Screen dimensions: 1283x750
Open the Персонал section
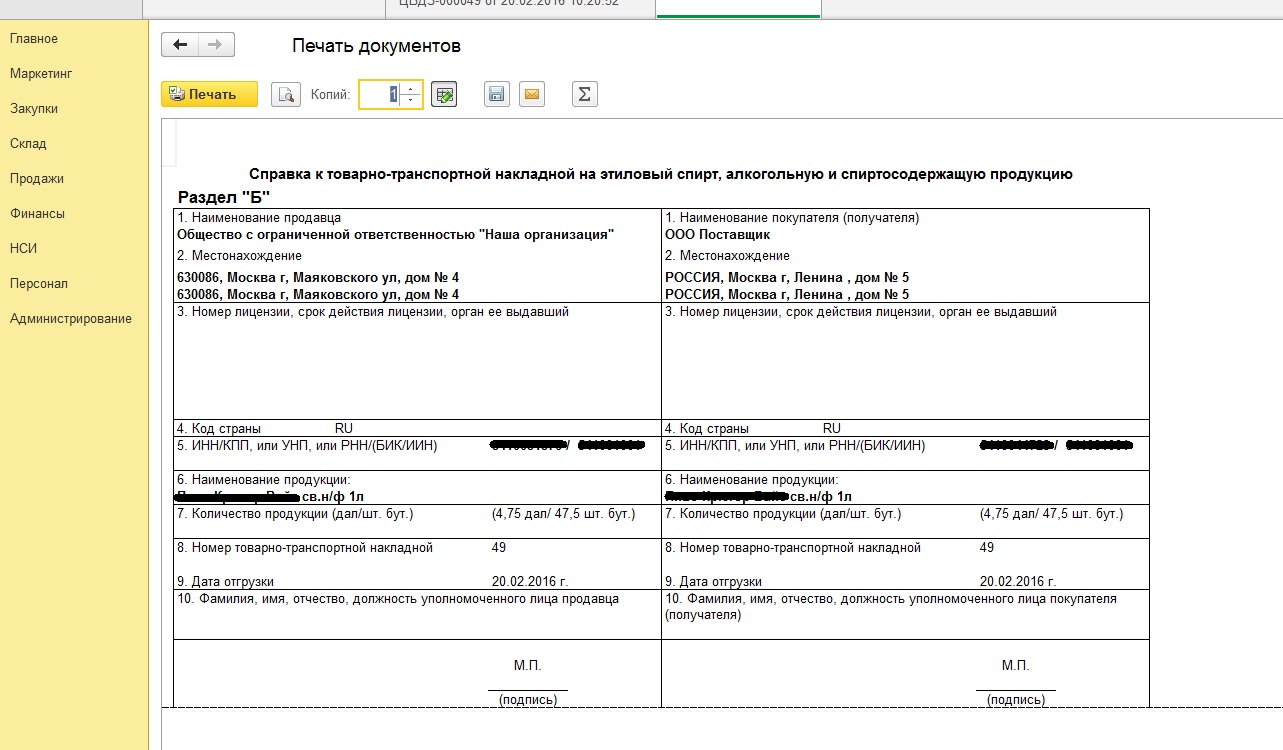[39, 284]
